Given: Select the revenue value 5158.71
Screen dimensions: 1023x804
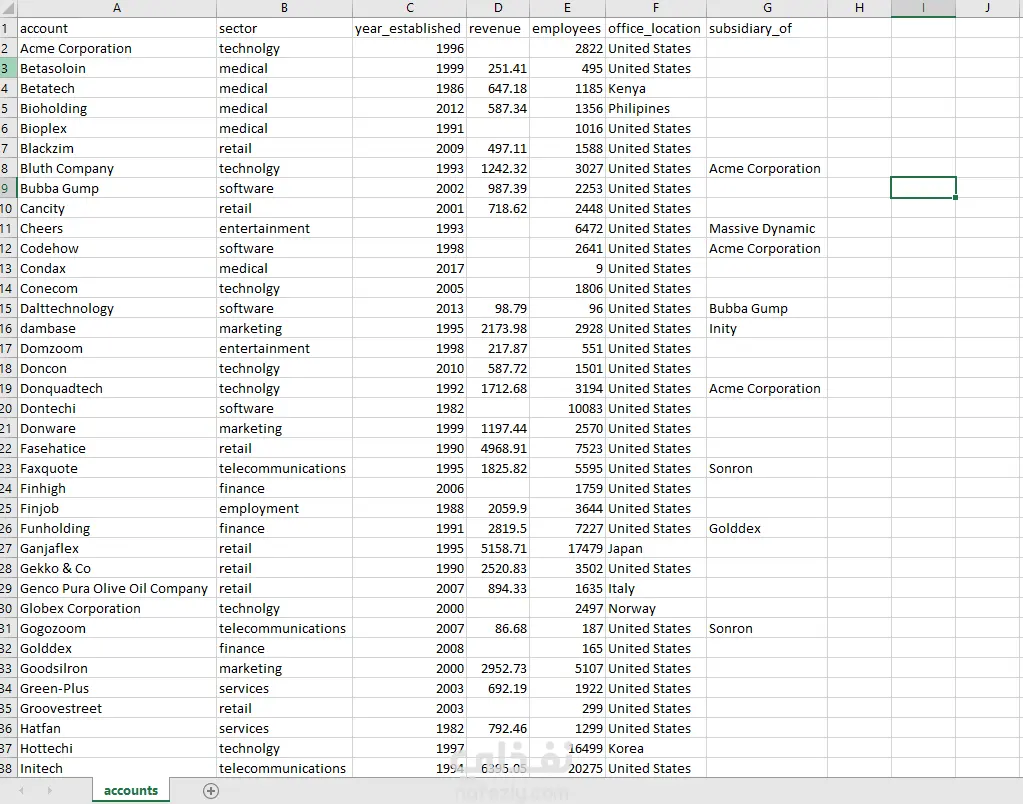Looking at the screenshot, I should click(498, 548).
